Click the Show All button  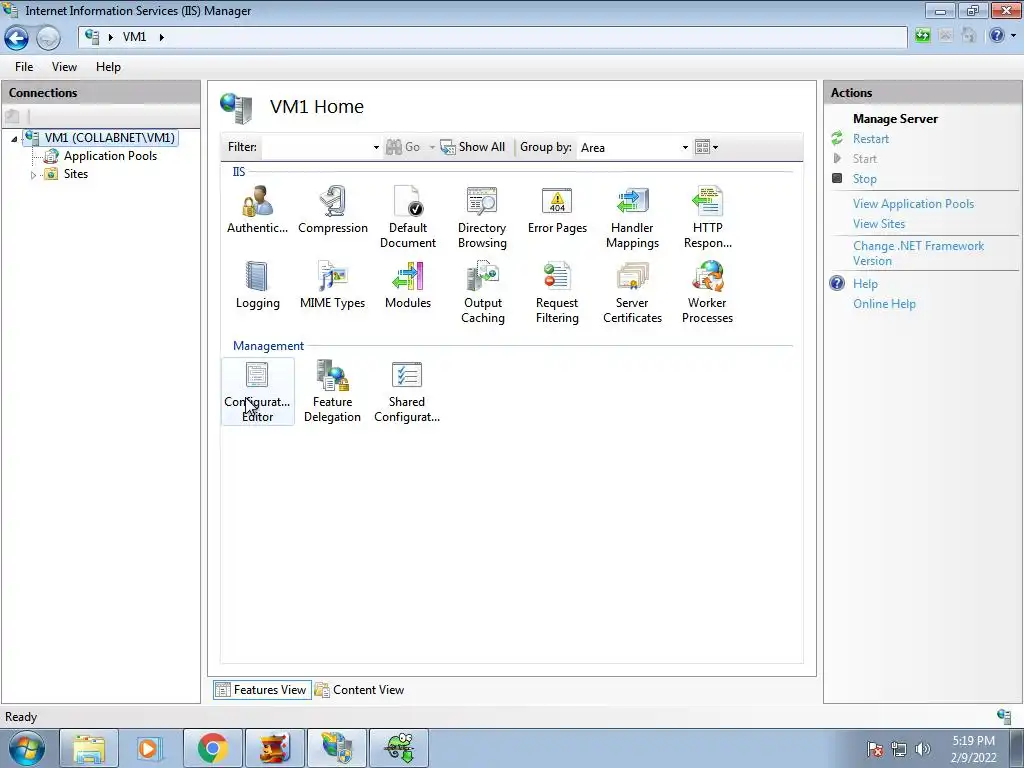[473, 147]
